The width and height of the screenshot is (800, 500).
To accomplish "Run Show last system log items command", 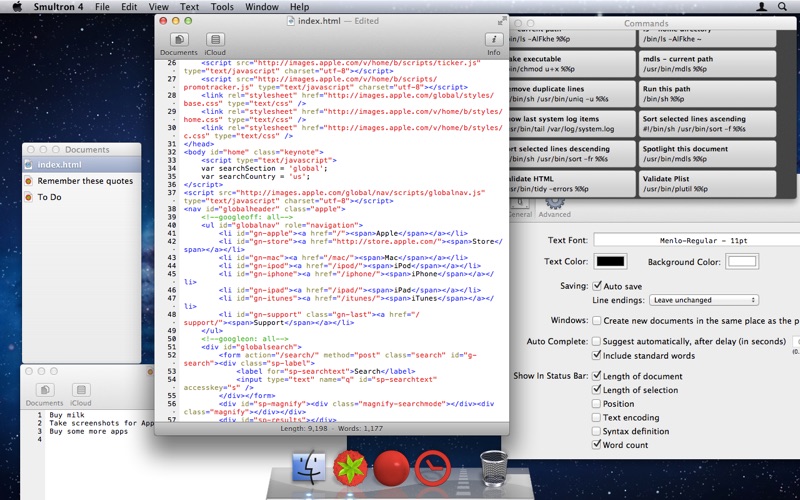I will tap(572, 124).
